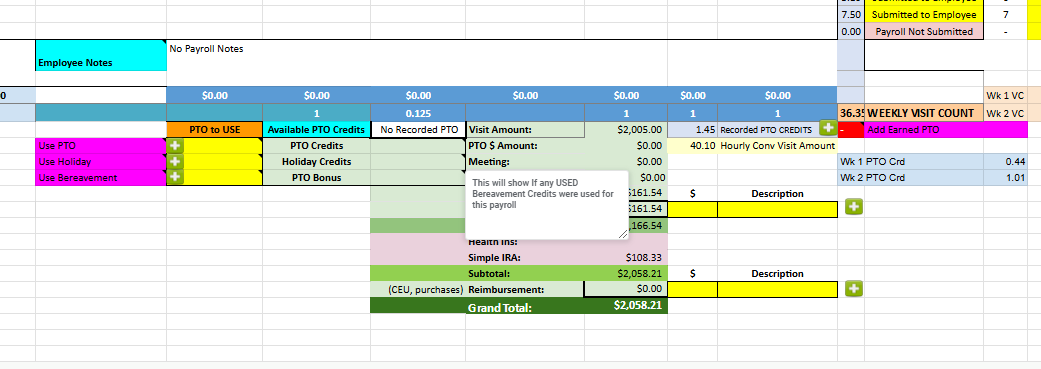
Task: Click the green plus icon beside Use PTO
Action: [175, 145]
